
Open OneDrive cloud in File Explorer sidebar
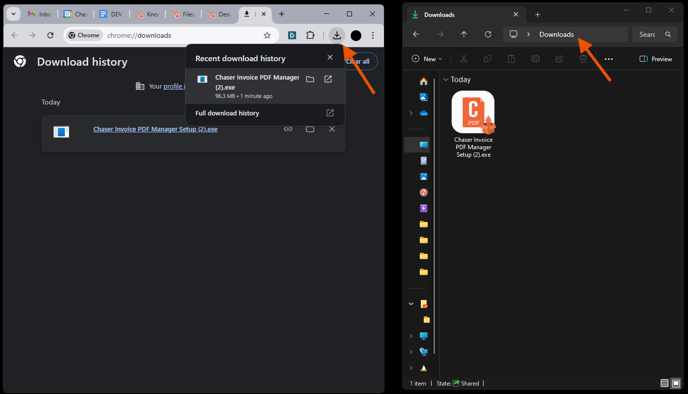pyautogui.click(x=423, y=113)
